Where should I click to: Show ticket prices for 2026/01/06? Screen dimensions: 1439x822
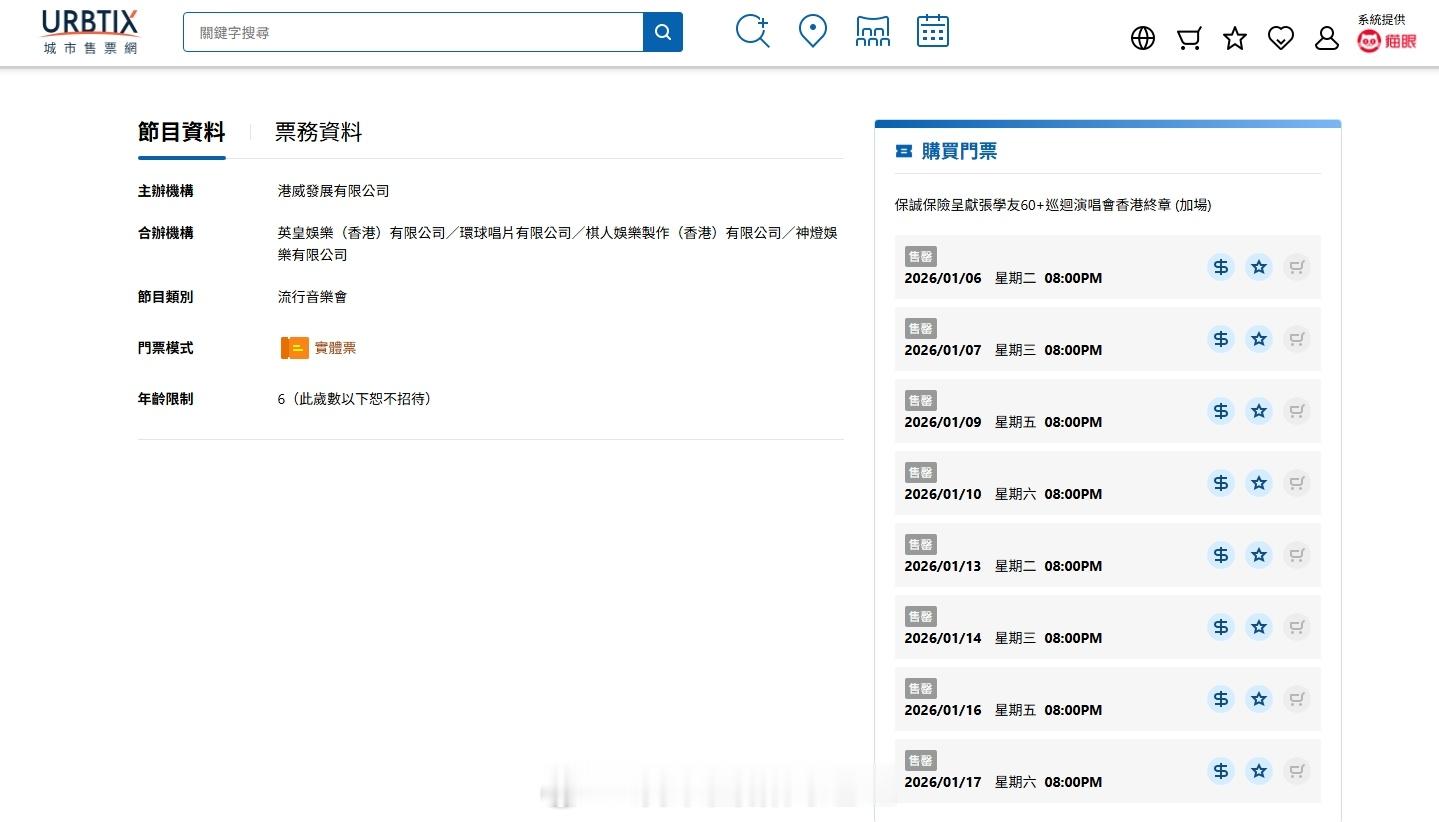tap(1221, 267)
